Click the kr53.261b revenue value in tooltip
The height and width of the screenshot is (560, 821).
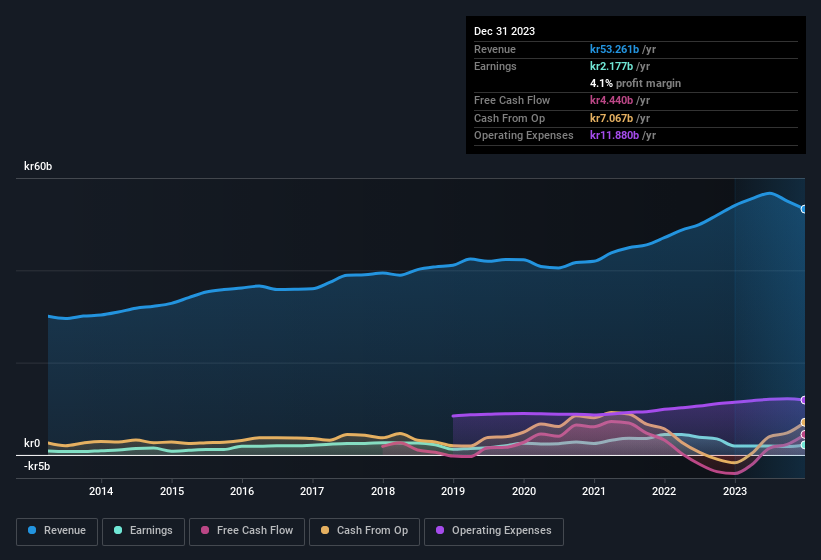(623, 49)
